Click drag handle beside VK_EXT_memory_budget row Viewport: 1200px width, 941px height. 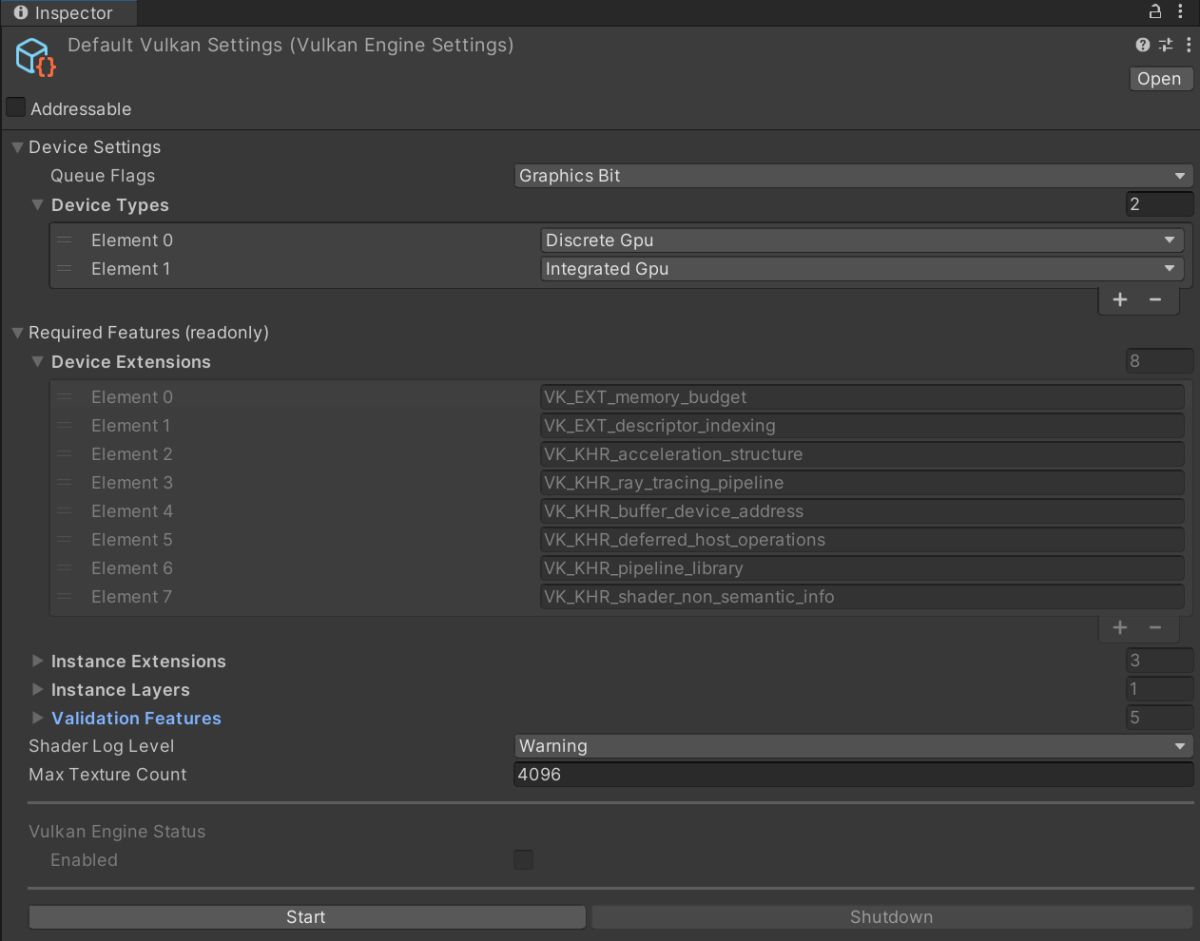[x=65, y=397]
